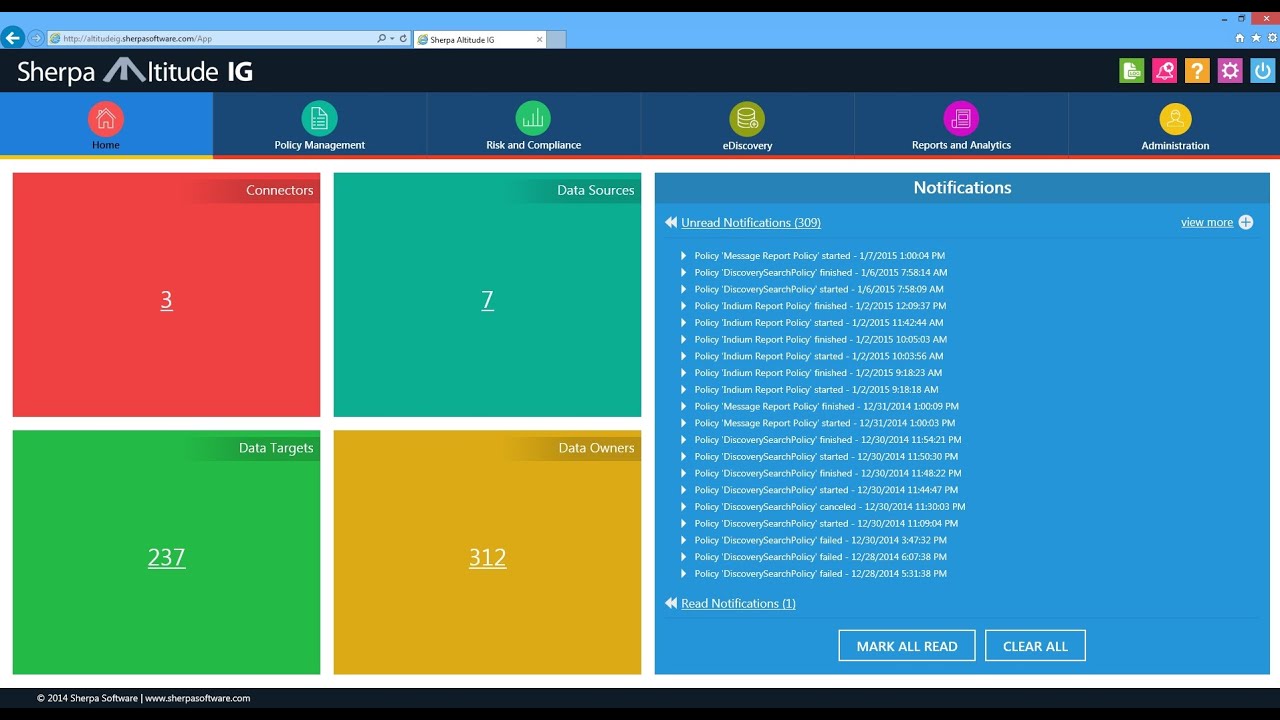1280x720 pixels.
Task: Close the Sherpa Altitude IG browser tab
Action: [539, 40]
